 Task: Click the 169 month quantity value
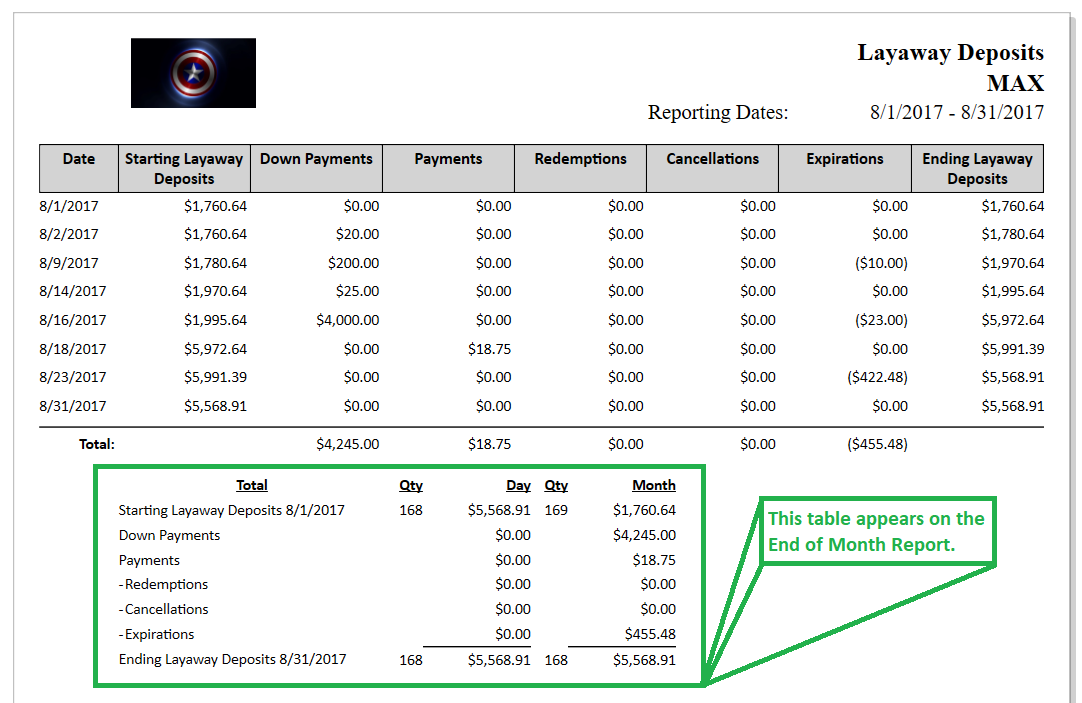[556, 511]
